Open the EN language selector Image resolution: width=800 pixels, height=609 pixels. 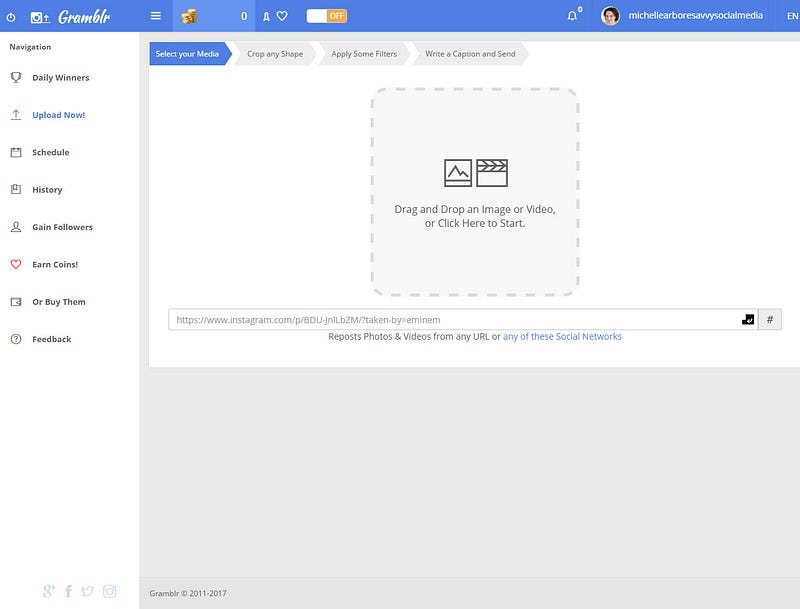tap(792, 16)
